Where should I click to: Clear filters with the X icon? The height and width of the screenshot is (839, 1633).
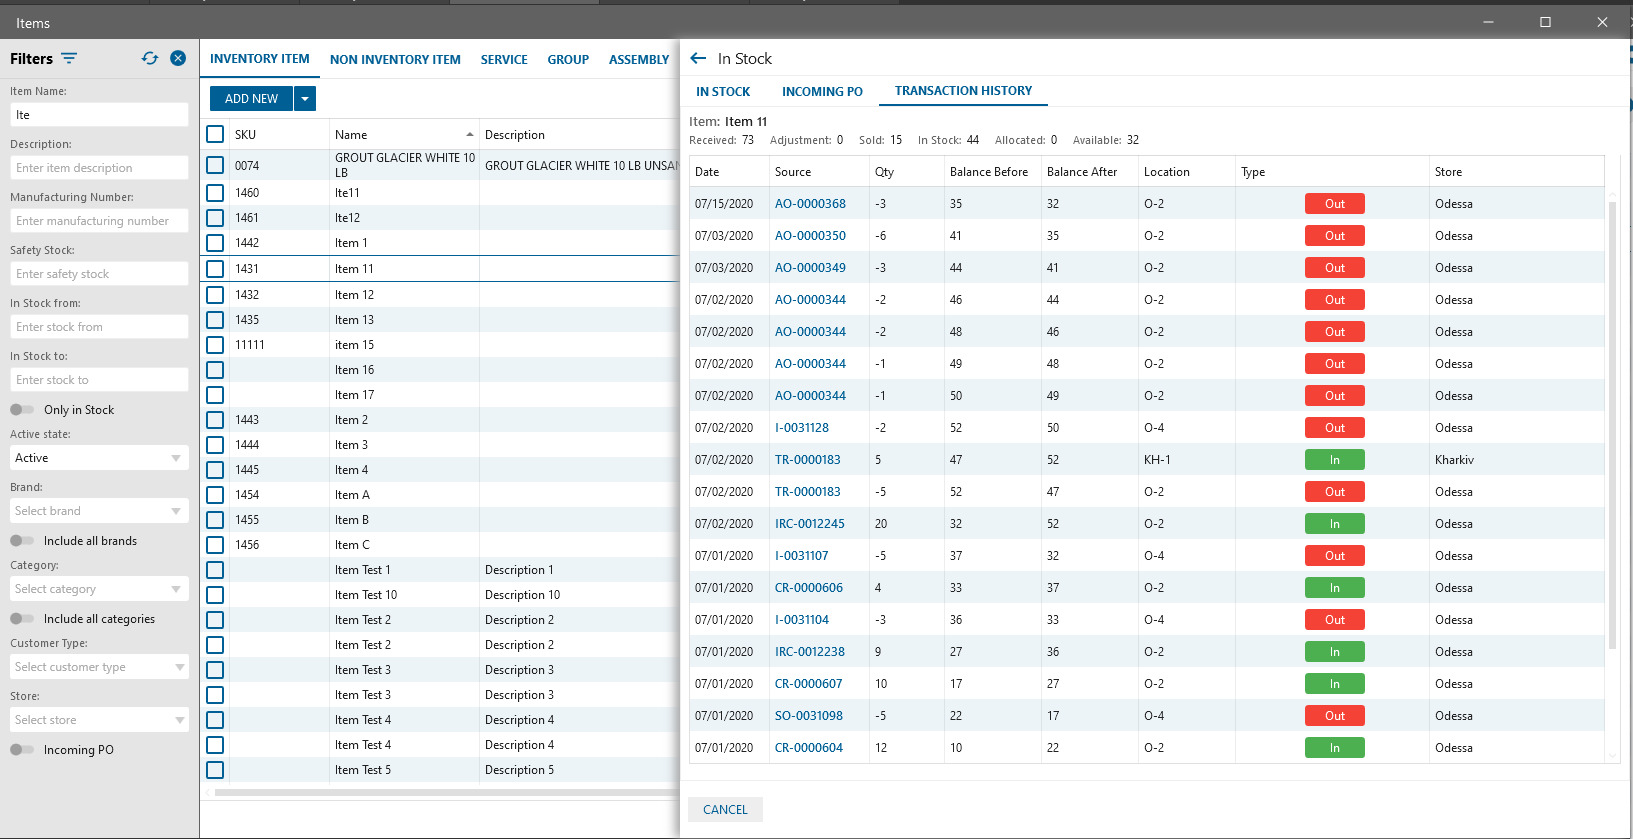pos(178,59)
